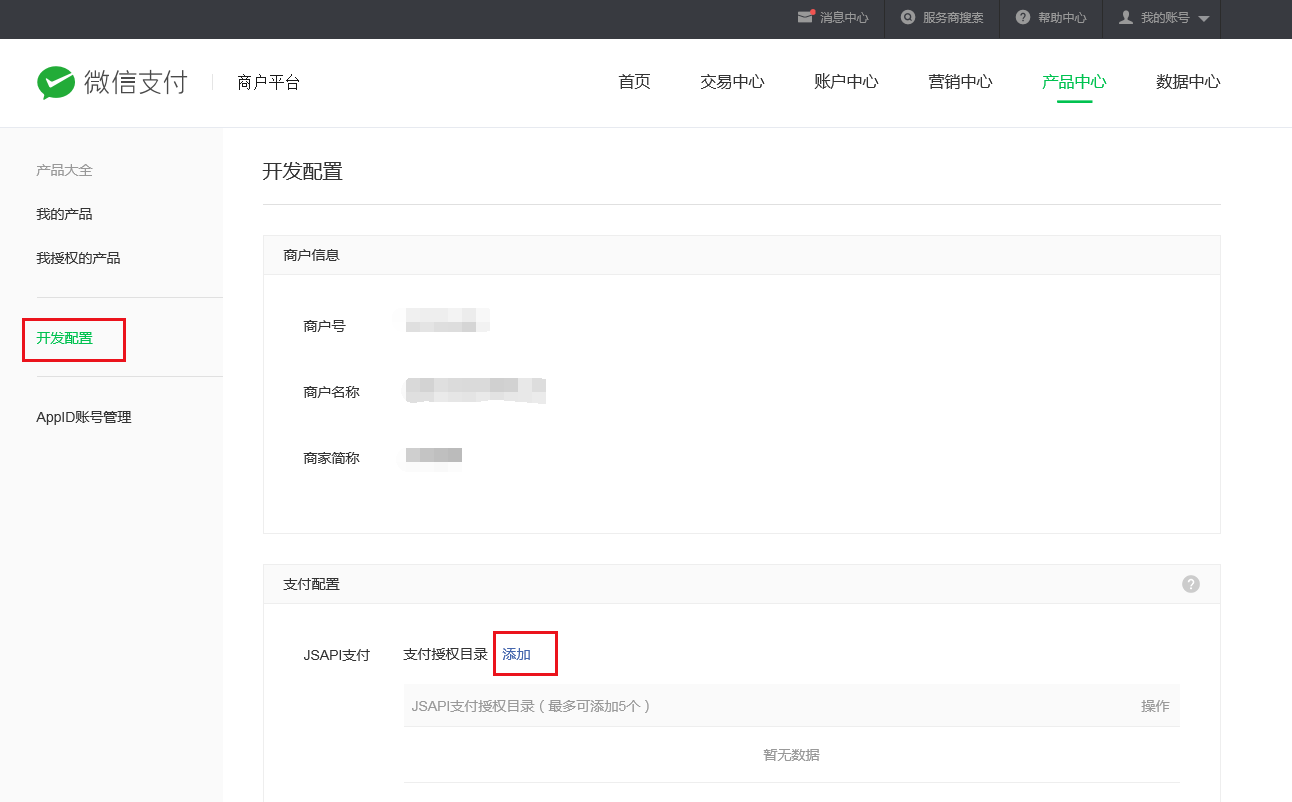Select 我的产品 in sidebar
The image size is (1292, 802).
(64, 214)
